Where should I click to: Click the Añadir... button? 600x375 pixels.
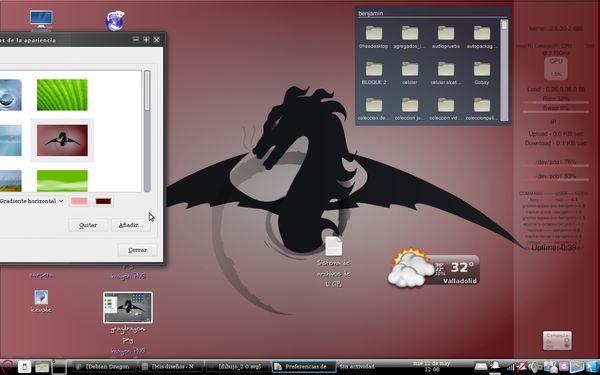point(130,225)
